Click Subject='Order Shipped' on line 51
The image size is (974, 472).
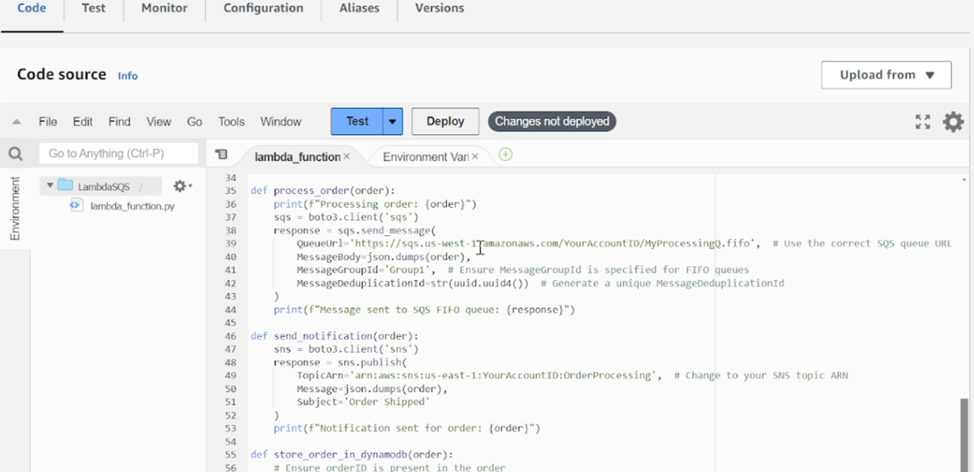(363, 402)
